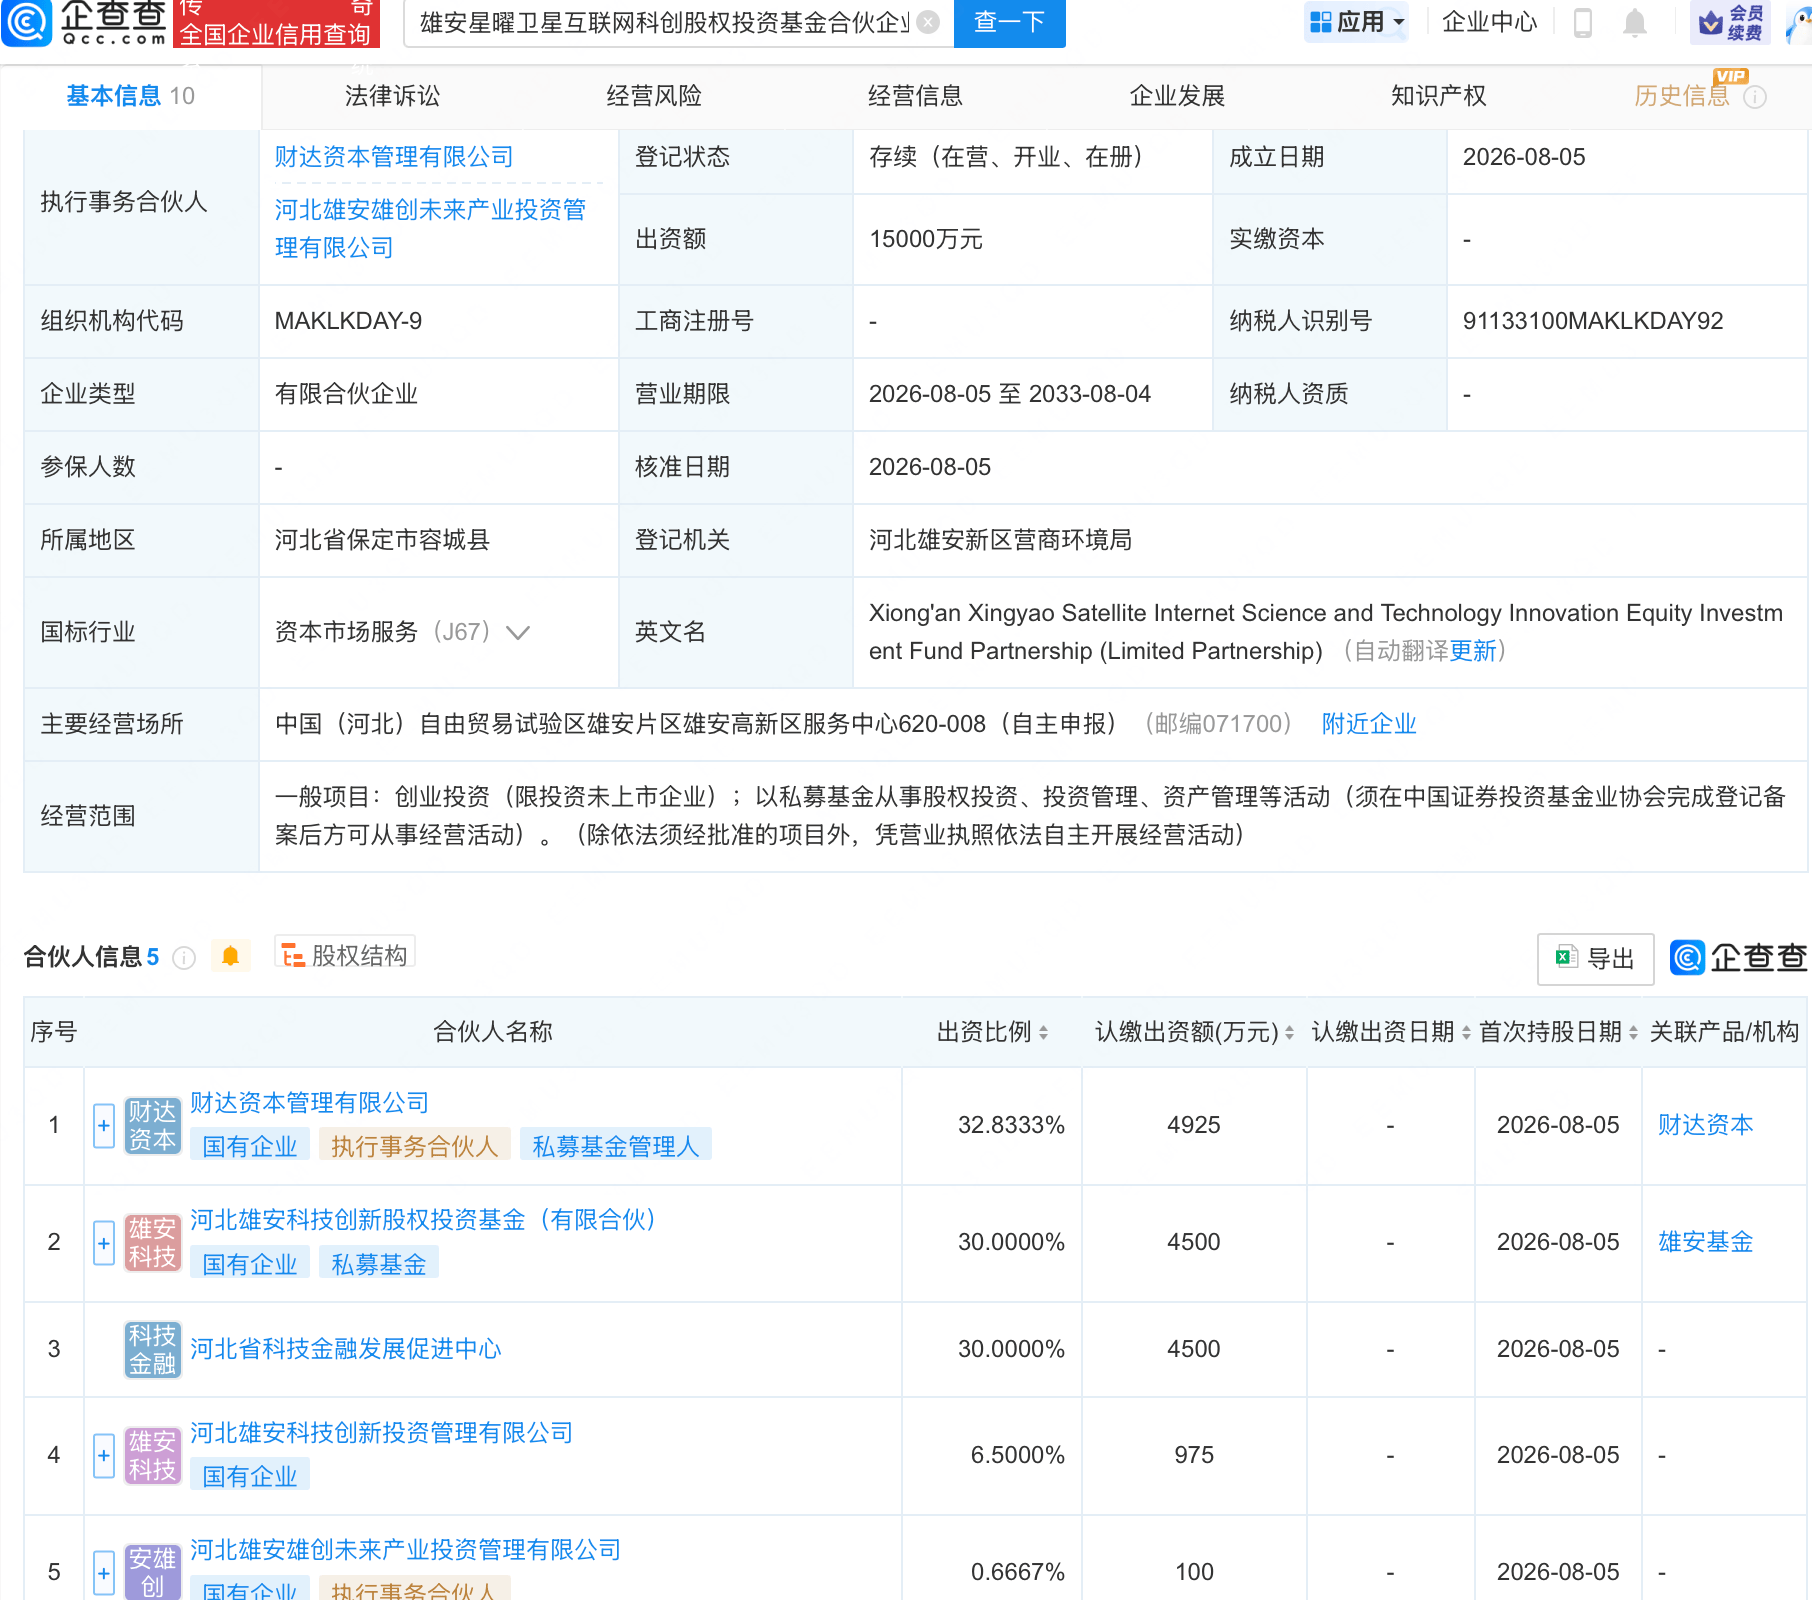
Task: Click the 查一下 search button
Action: pyautogui.click(x=1009, y=22)
